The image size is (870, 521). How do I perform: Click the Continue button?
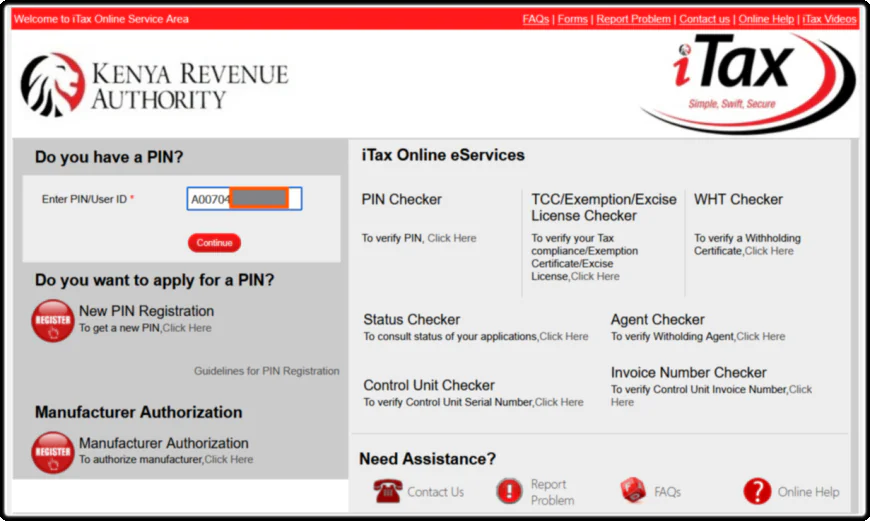(x=214, y=242)
